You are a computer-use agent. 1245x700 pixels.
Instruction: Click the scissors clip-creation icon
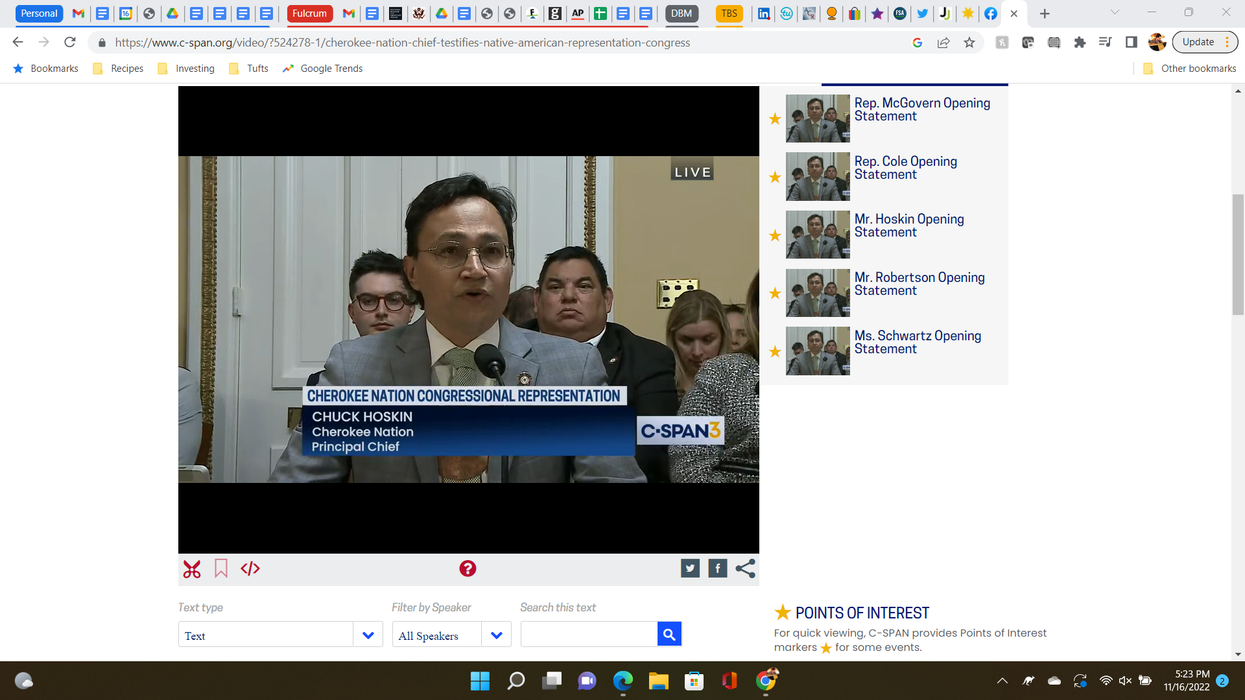192,569
